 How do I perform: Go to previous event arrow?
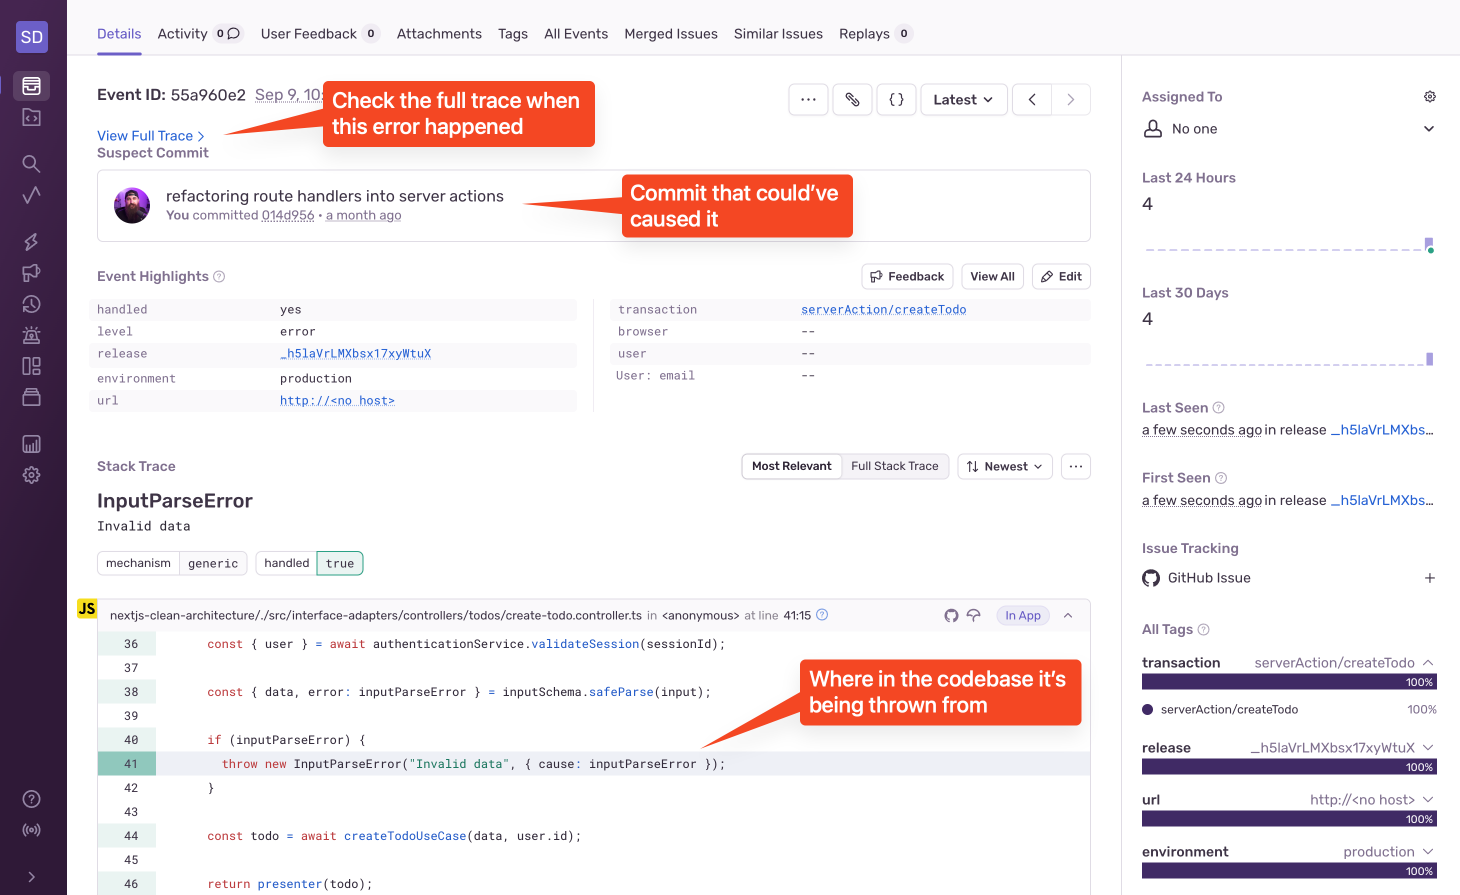coord(1032,99)
